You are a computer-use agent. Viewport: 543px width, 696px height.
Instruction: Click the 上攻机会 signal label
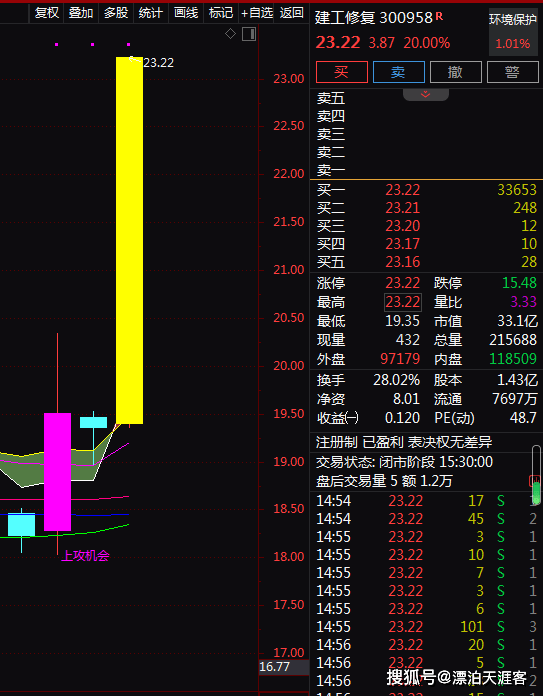[85, 555]
